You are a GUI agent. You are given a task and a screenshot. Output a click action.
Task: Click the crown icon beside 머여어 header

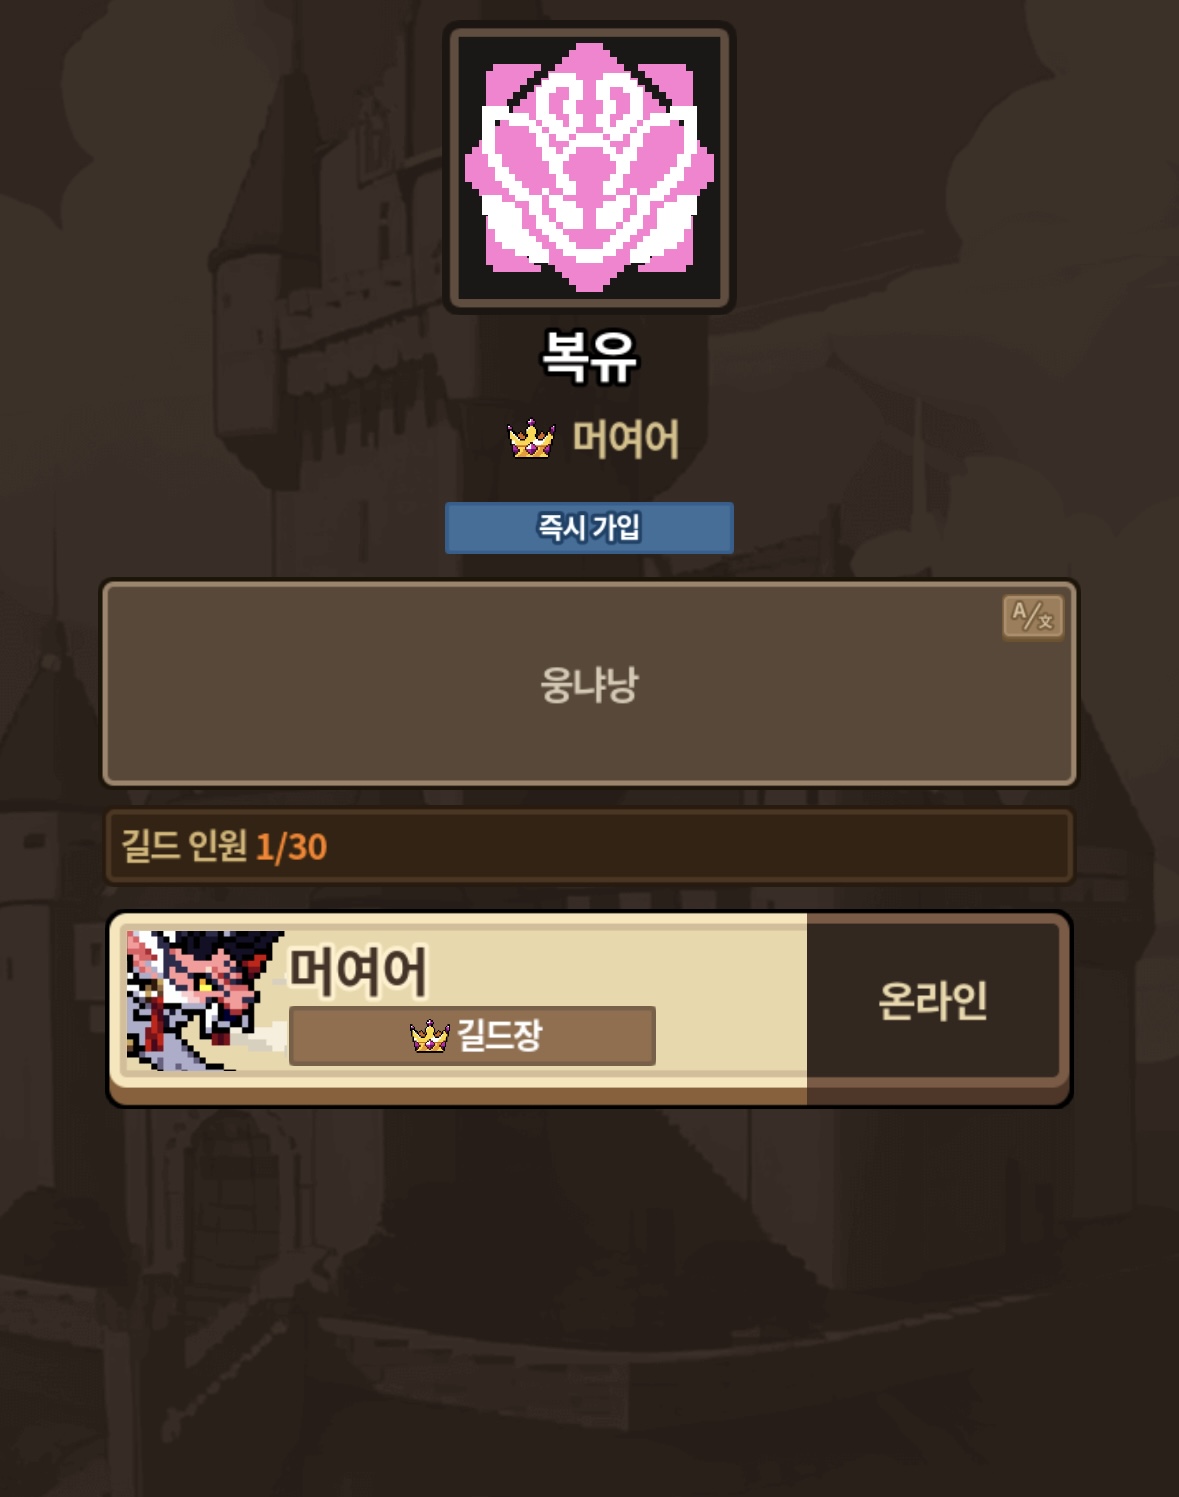click(531, 439)
